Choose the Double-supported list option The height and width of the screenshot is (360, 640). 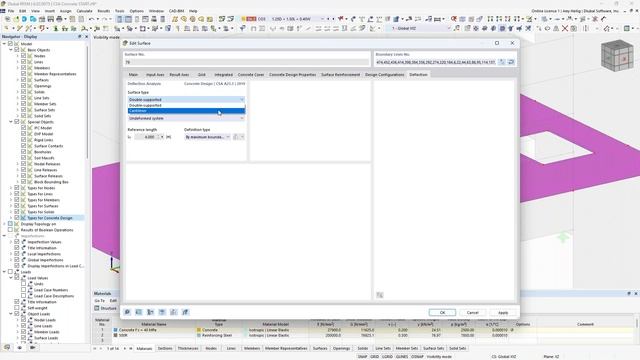(x=186, y=105)
